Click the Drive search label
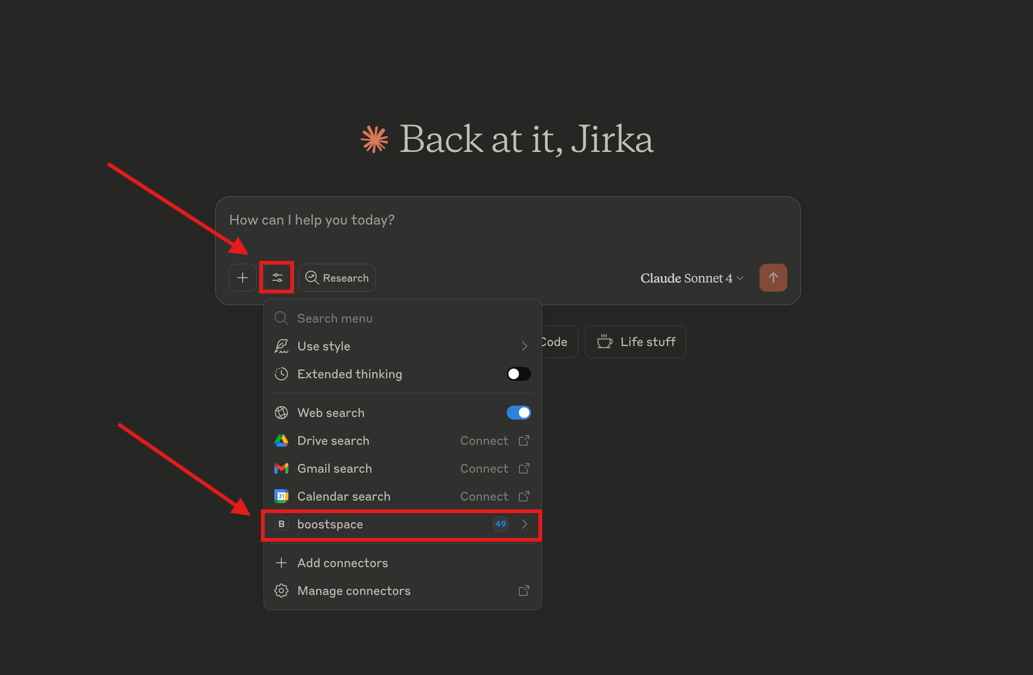The width and height of the screenshot is (1033, 675). [333, 441]
